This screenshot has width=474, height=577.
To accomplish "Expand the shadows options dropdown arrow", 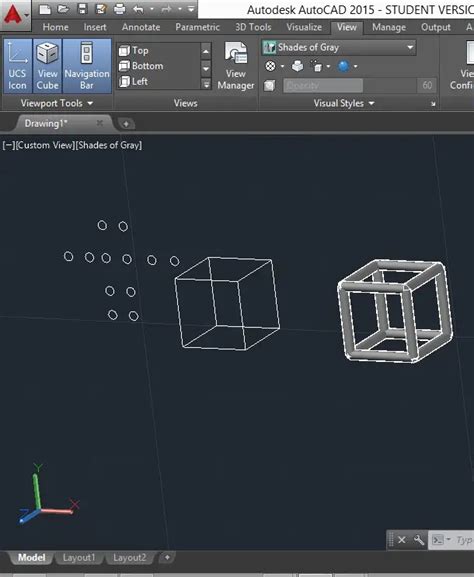I will [282, 67].
